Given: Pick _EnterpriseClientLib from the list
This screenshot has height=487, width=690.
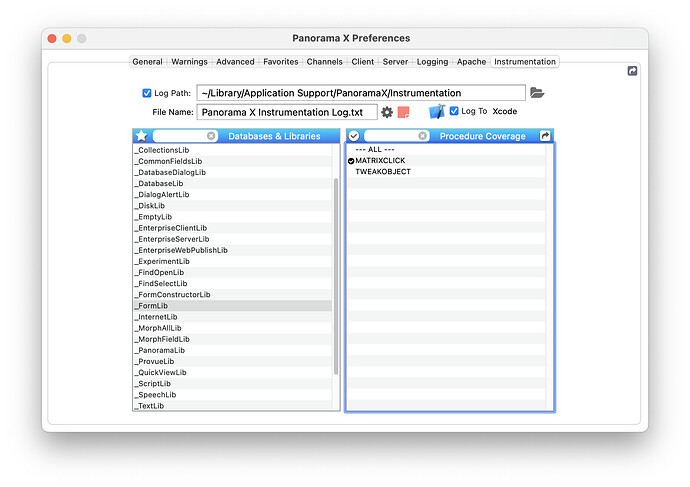Looking at the screenshot, I should (x=233, y=228).
